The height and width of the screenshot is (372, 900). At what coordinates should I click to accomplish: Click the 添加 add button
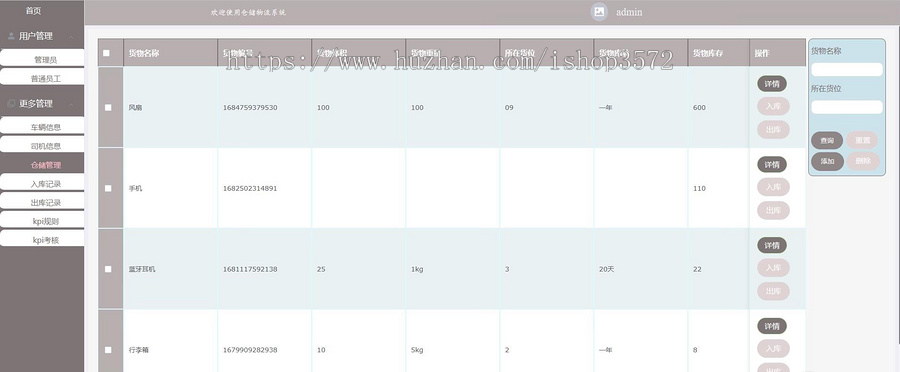[x=827, y=161]
